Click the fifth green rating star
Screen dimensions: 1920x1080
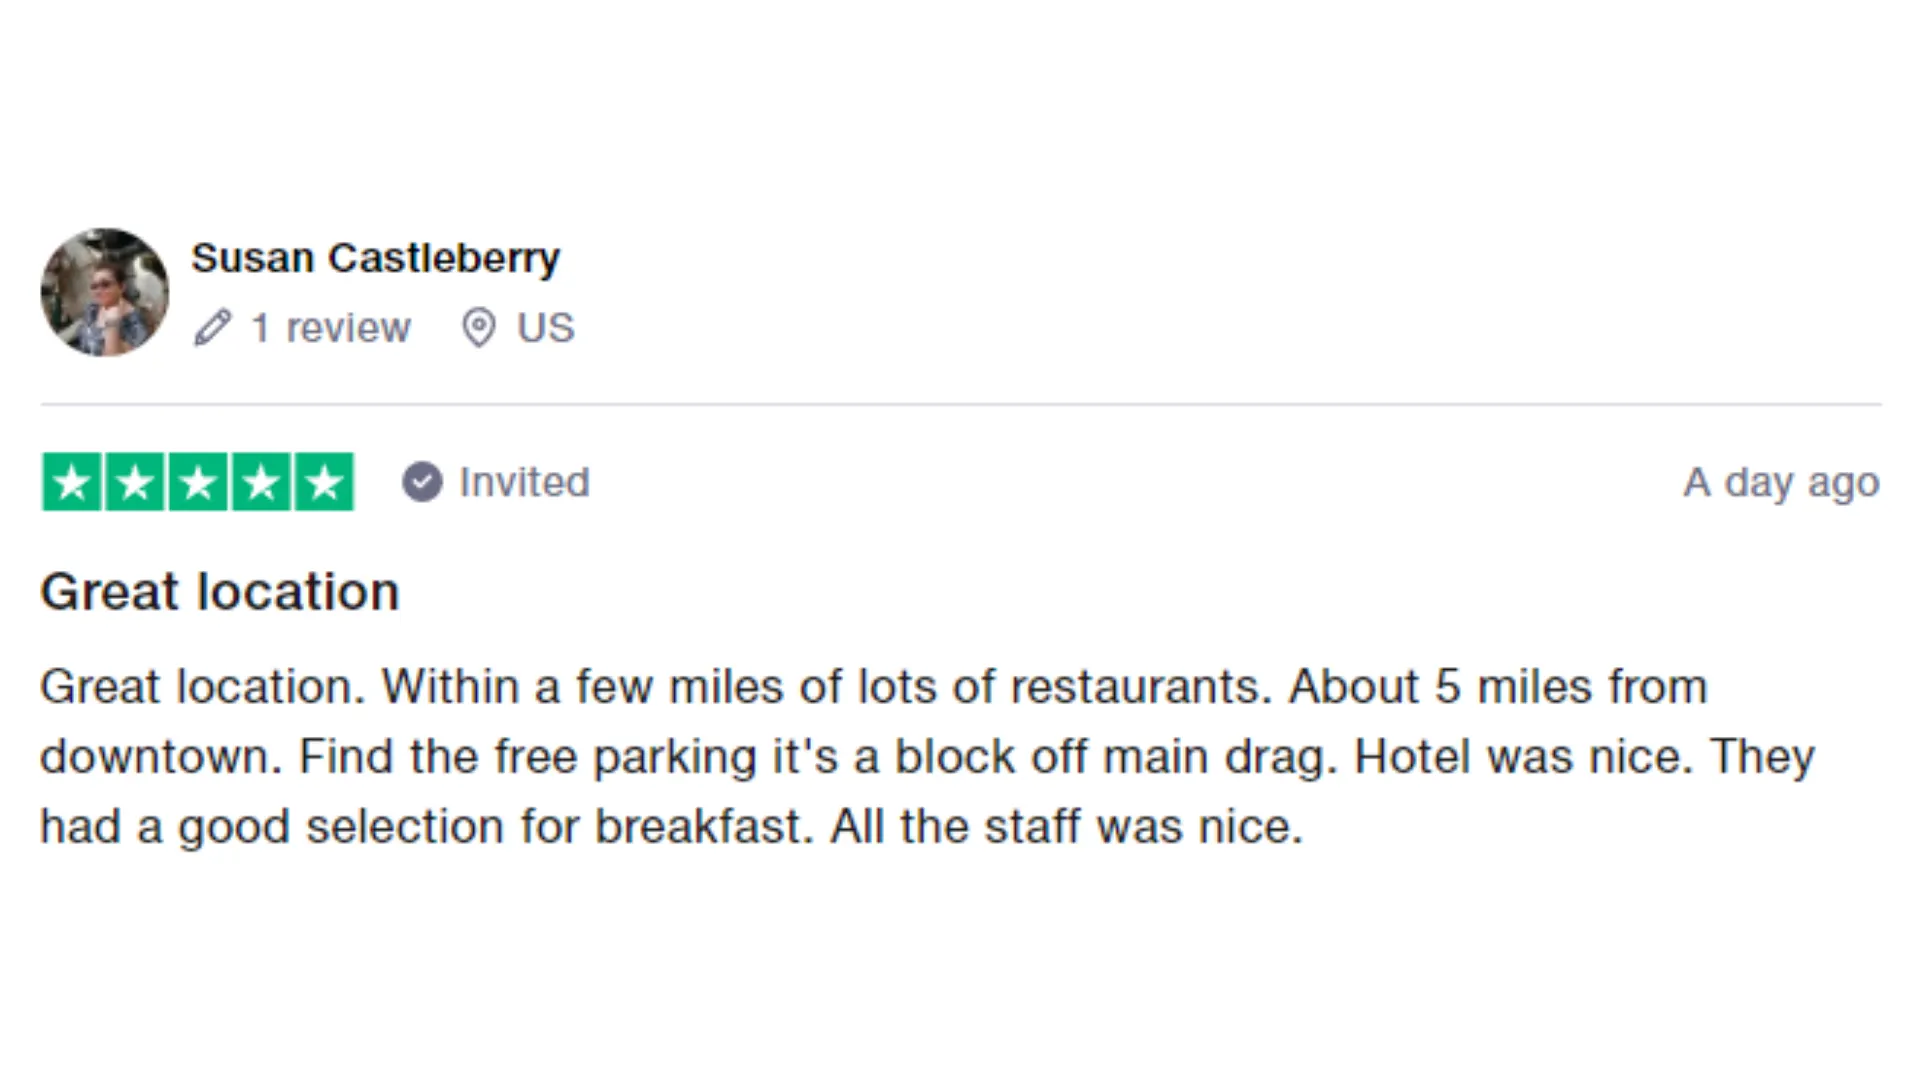(x=324, y=482)
